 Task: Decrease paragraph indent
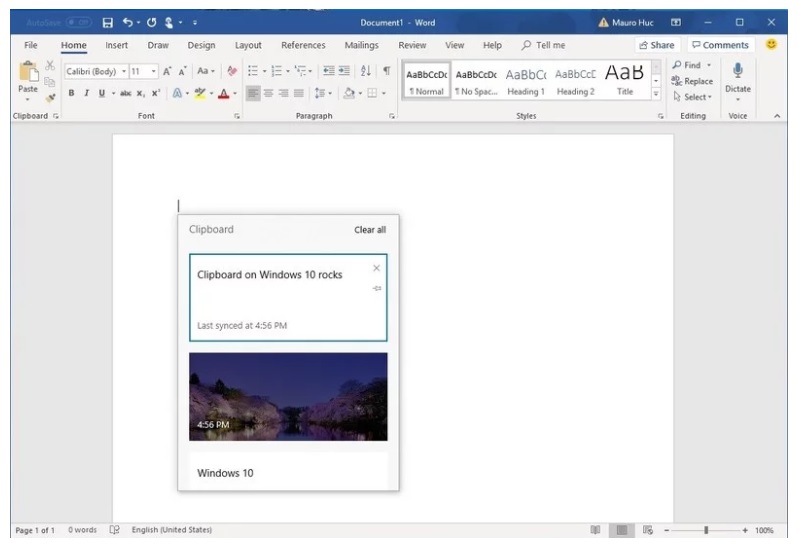329,71
